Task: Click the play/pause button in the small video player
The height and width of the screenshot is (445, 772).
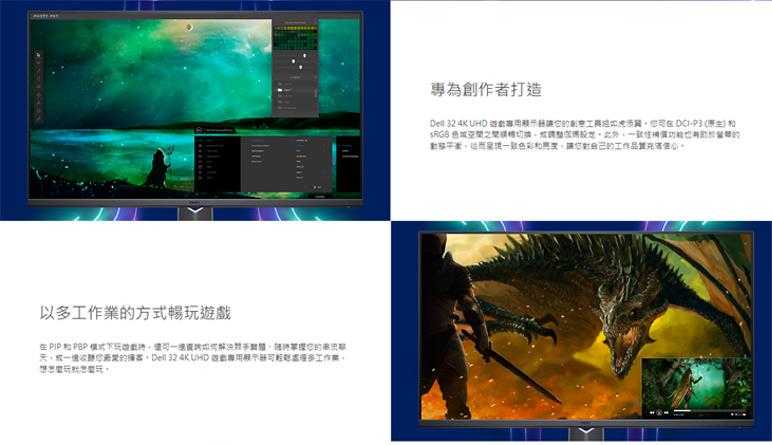Action: click(x=659, y=412)
